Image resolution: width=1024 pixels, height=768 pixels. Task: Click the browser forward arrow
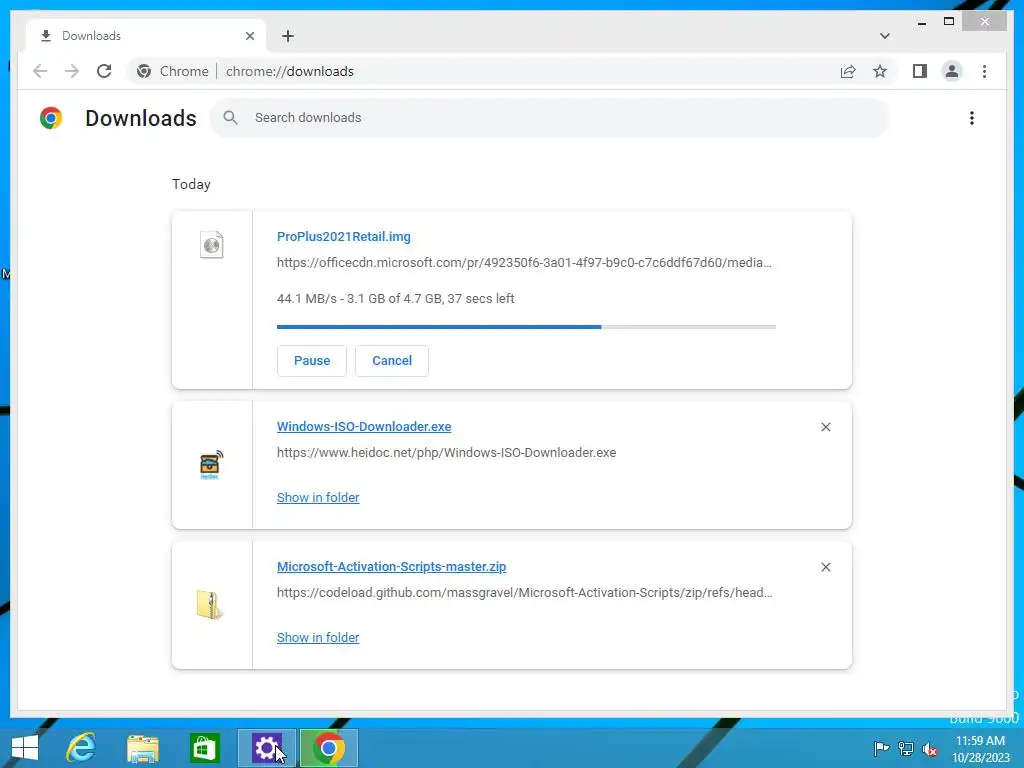[72, 71]
